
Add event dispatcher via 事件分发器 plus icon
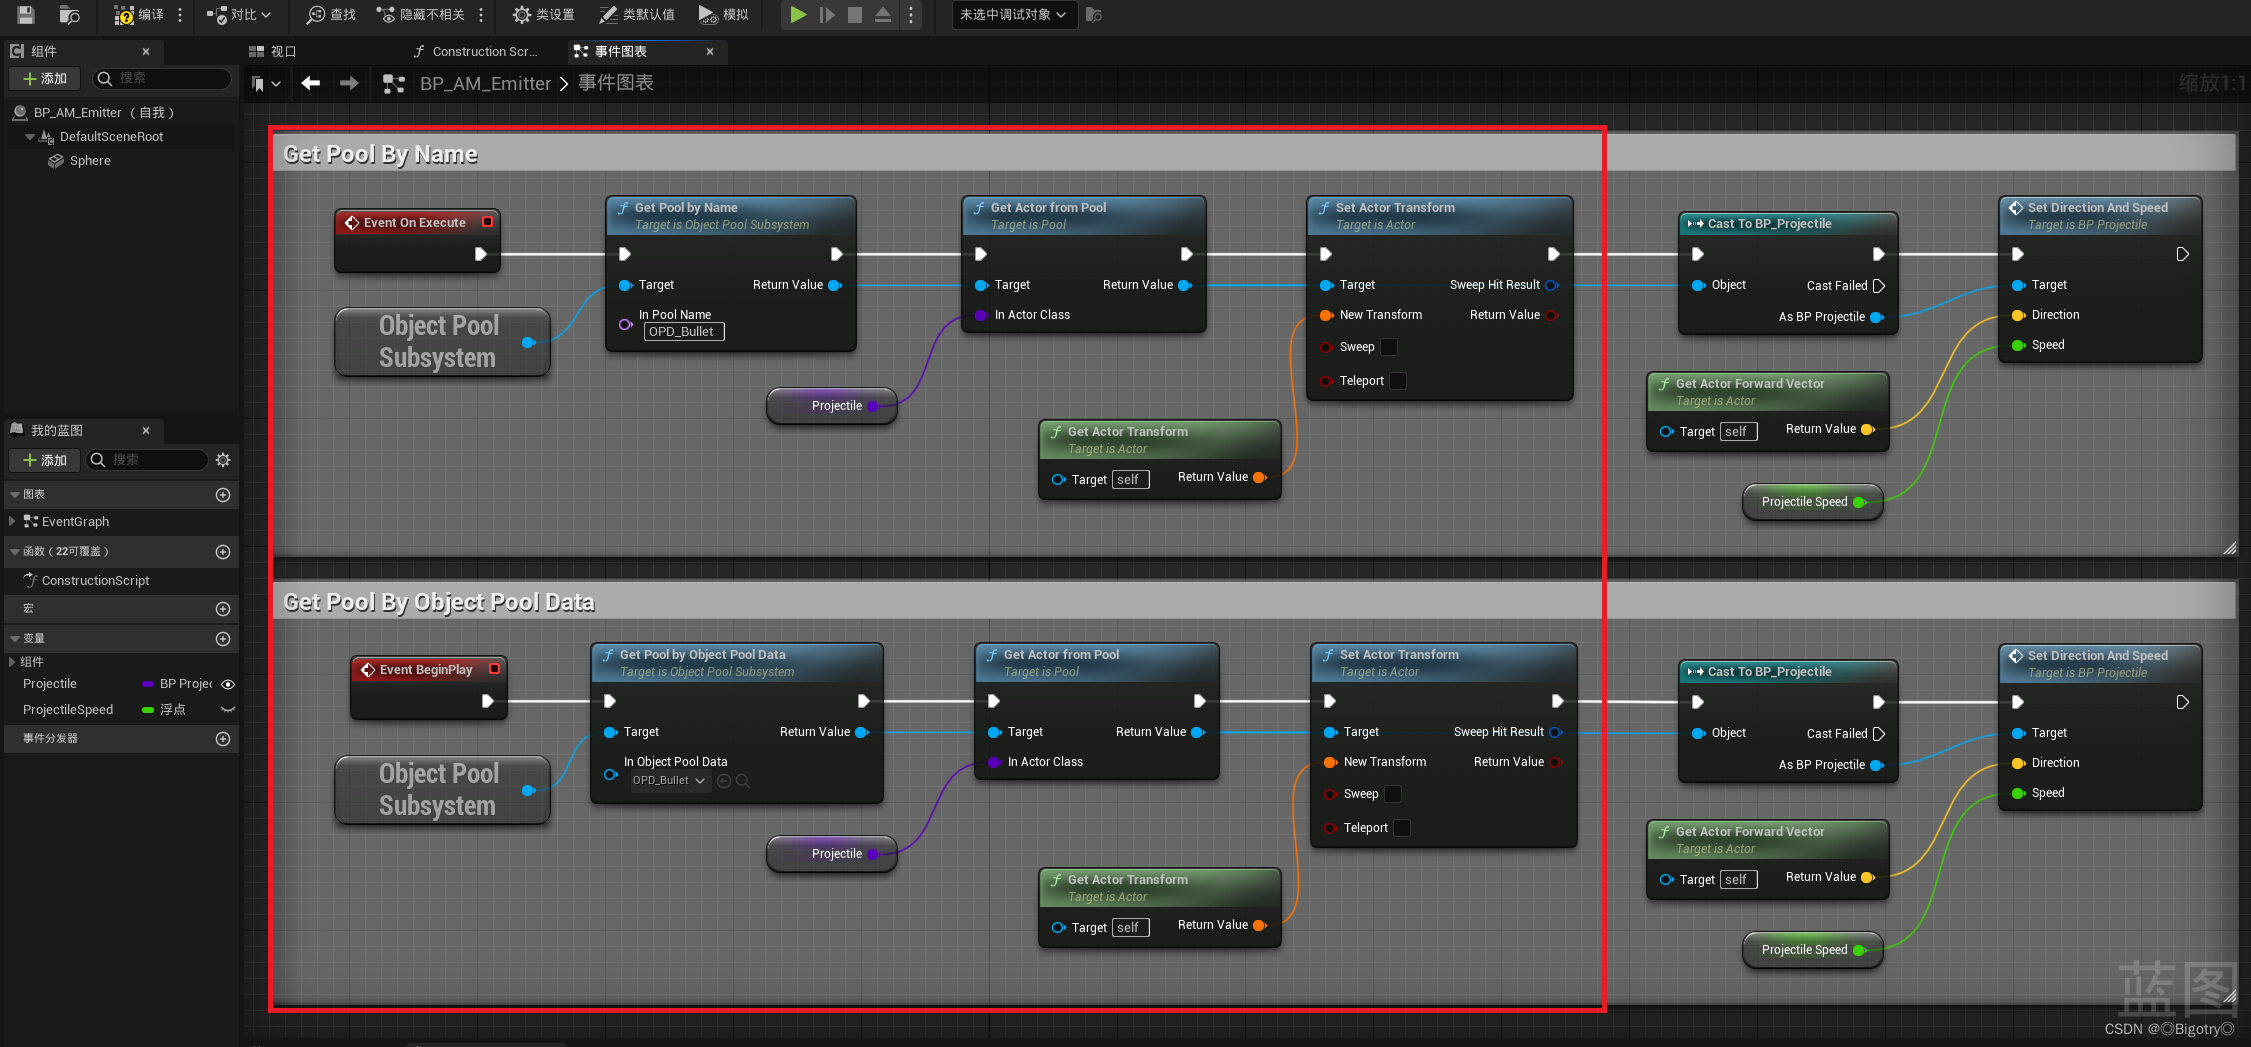tap(223, 739)
